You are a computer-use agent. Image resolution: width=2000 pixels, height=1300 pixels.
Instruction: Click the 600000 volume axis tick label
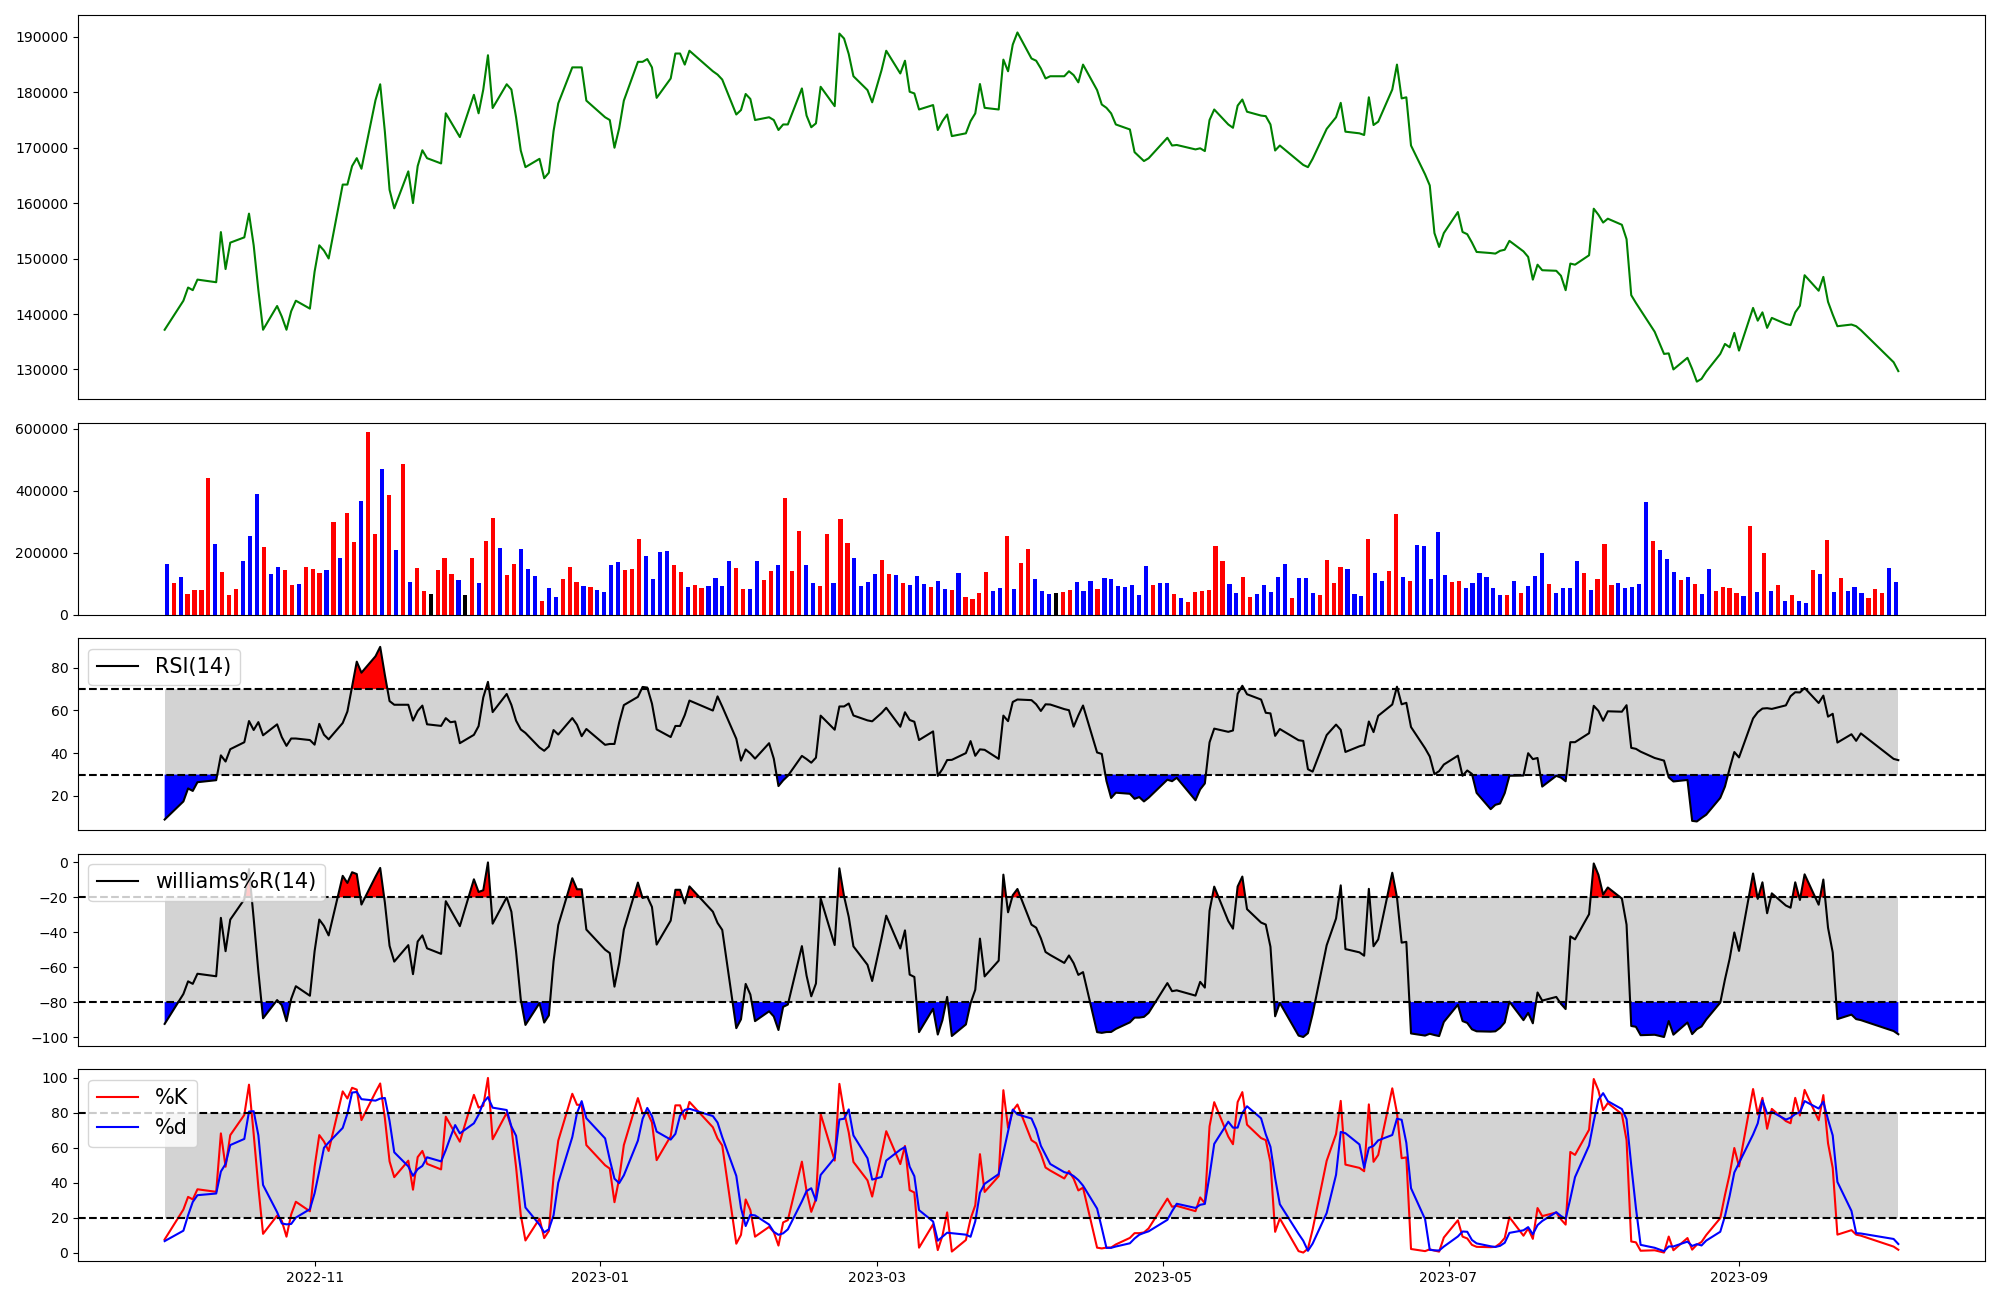43,430
